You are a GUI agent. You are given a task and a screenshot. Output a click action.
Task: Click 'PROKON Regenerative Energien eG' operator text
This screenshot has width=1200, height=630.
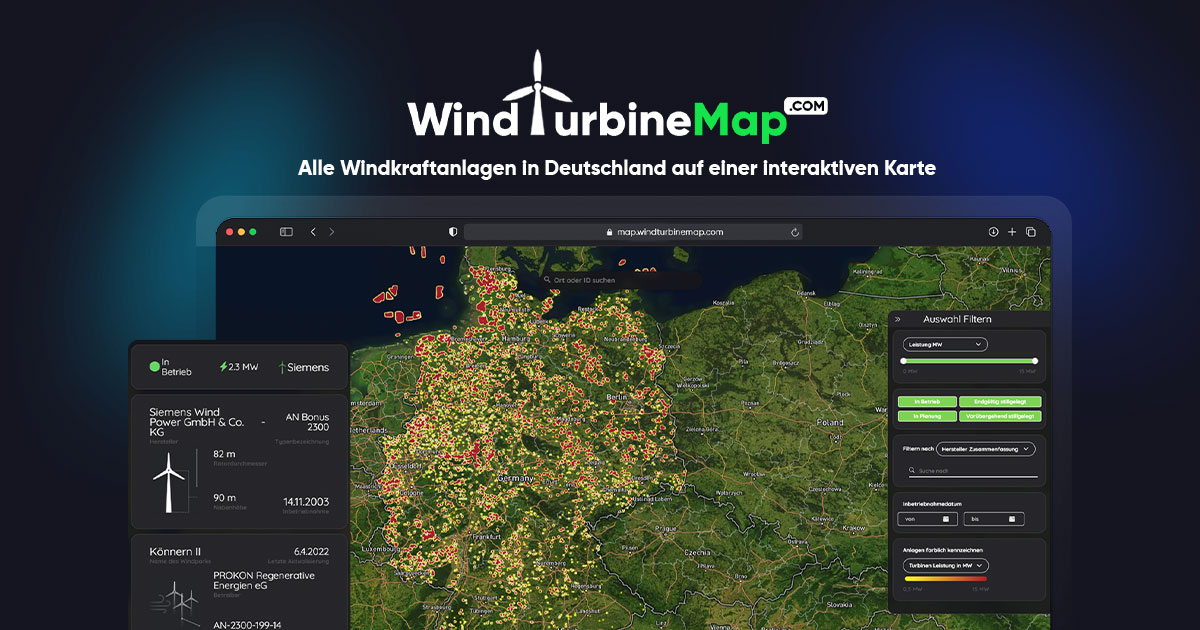[x=264, y=581]
